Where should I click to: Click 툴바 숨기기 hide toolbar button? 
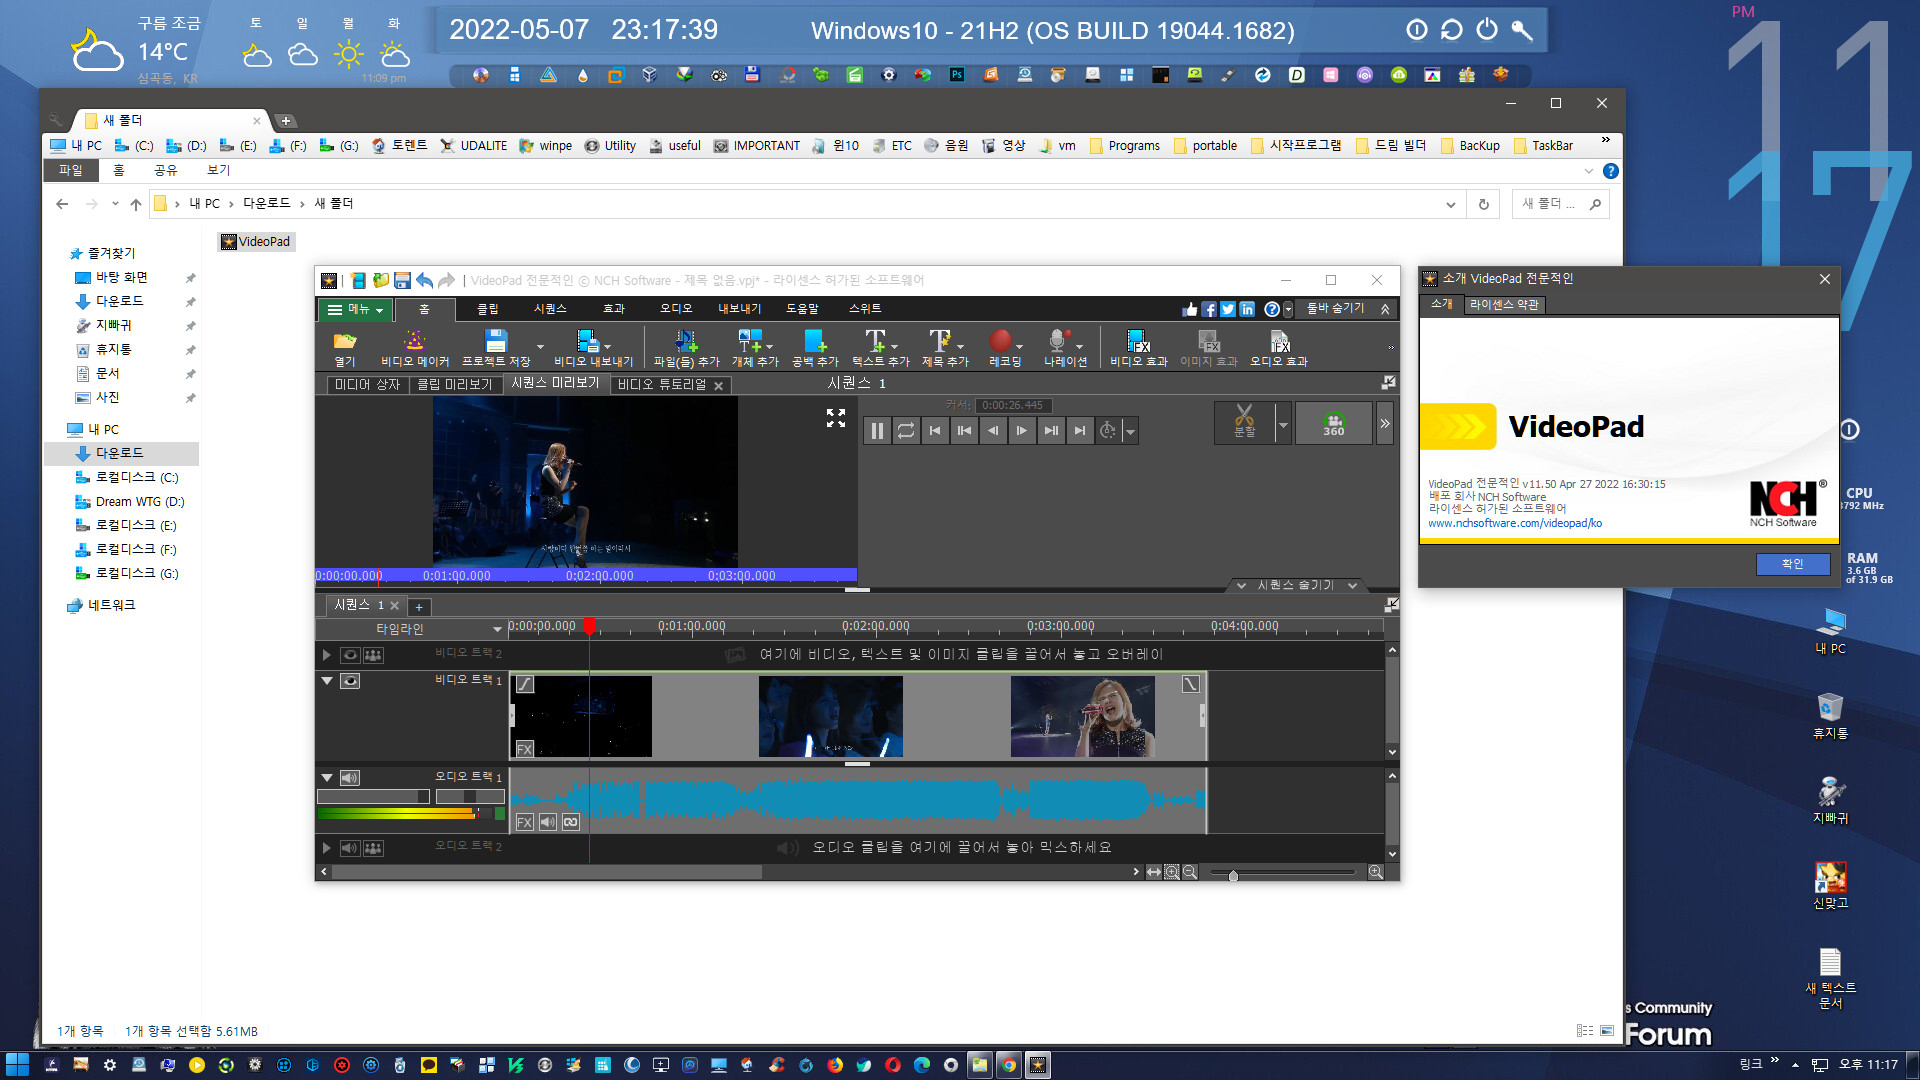point(1348,309)
